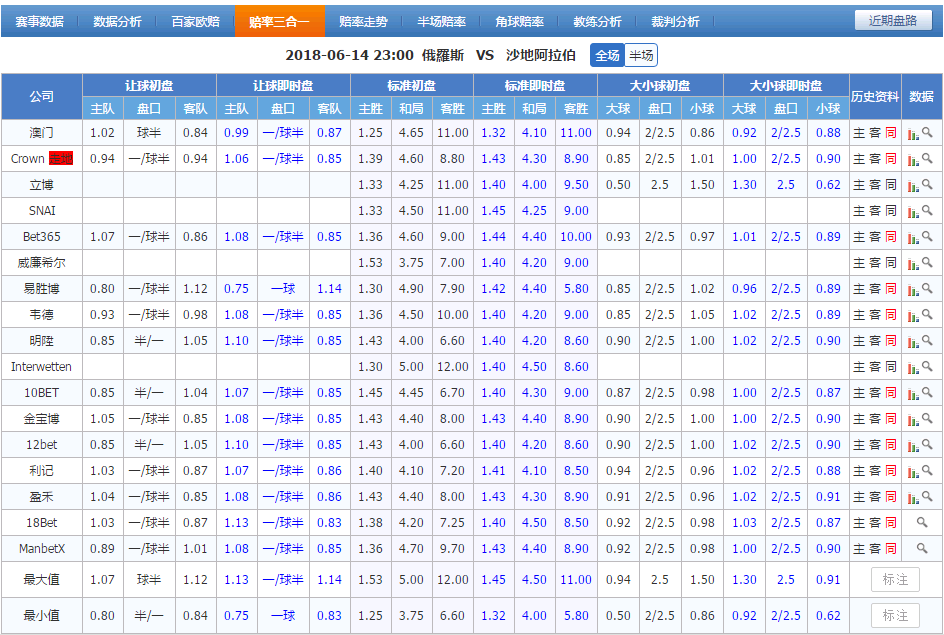Viewport: 944px width, 635px height.
Task: Click the 公司 column header
Action: click(x=42, y=96)
